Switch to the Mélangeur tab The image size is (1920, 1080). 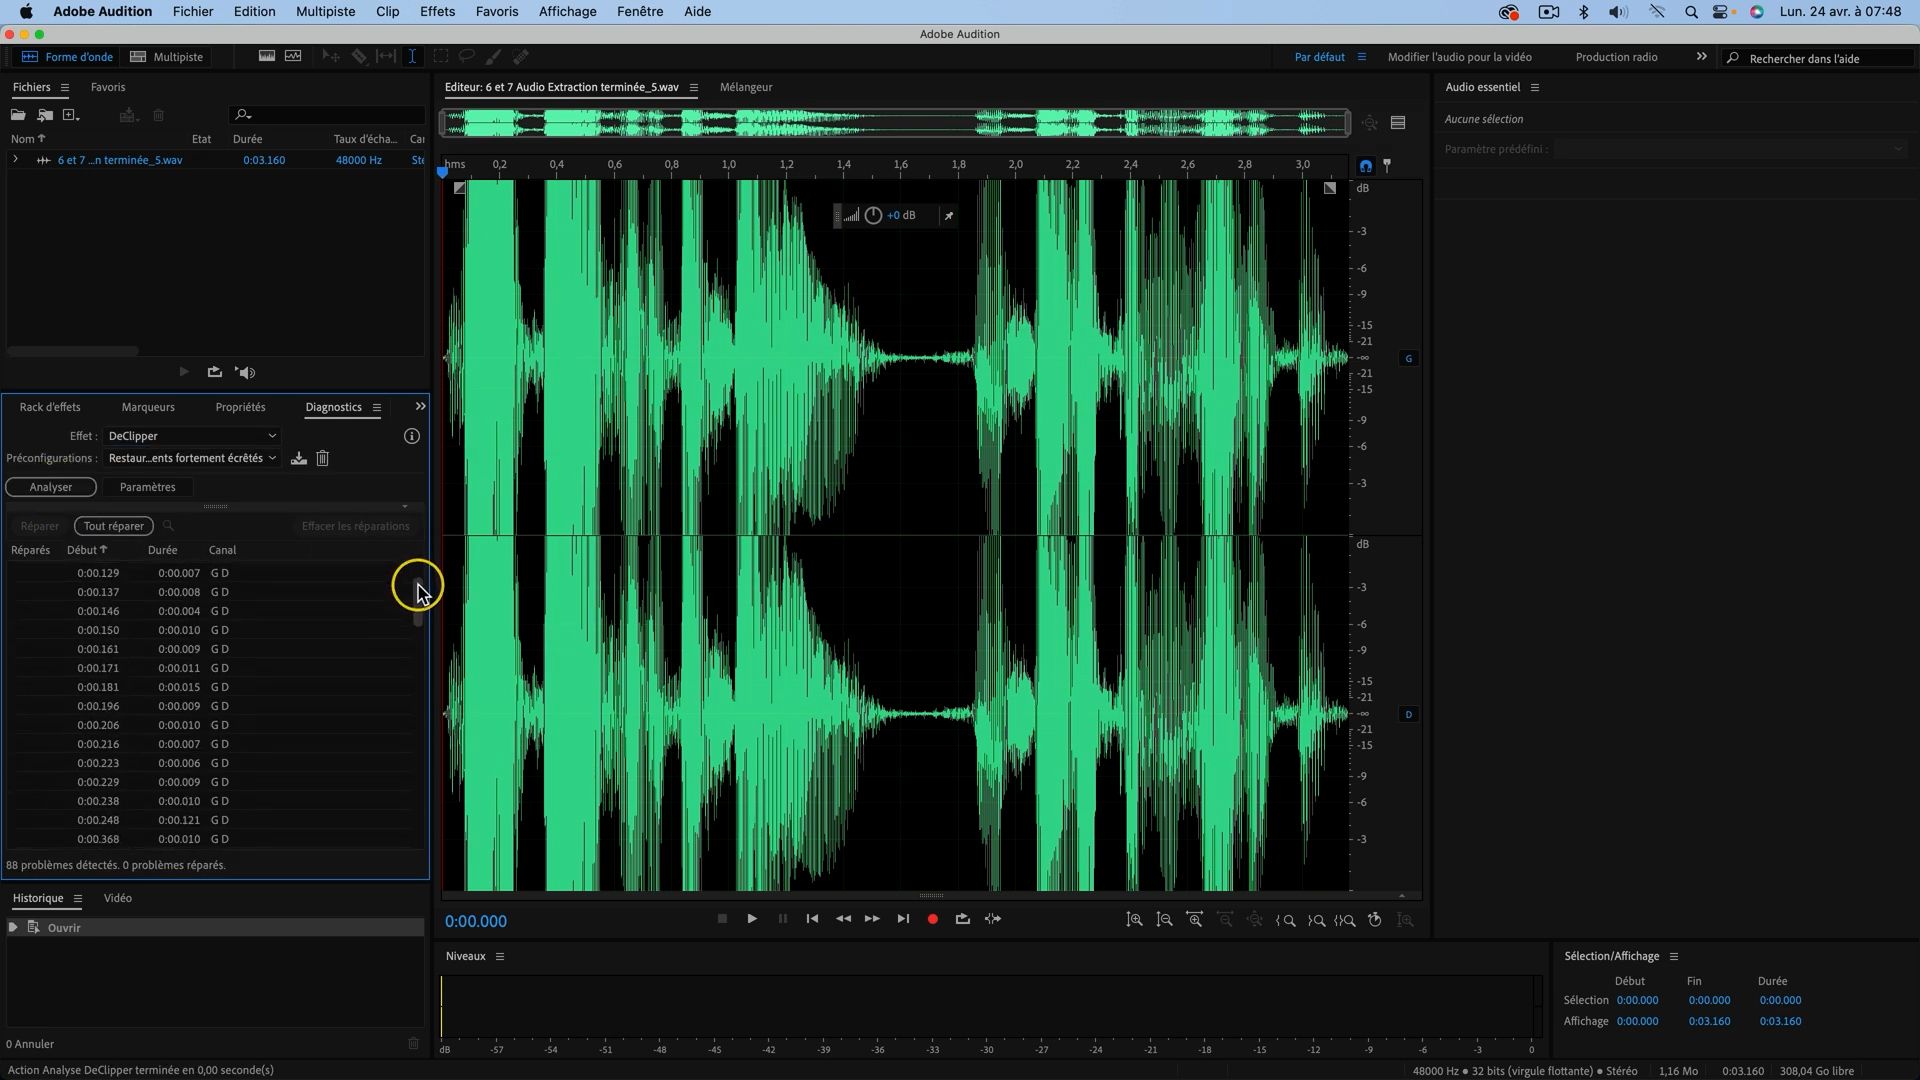tap(746, 87)
